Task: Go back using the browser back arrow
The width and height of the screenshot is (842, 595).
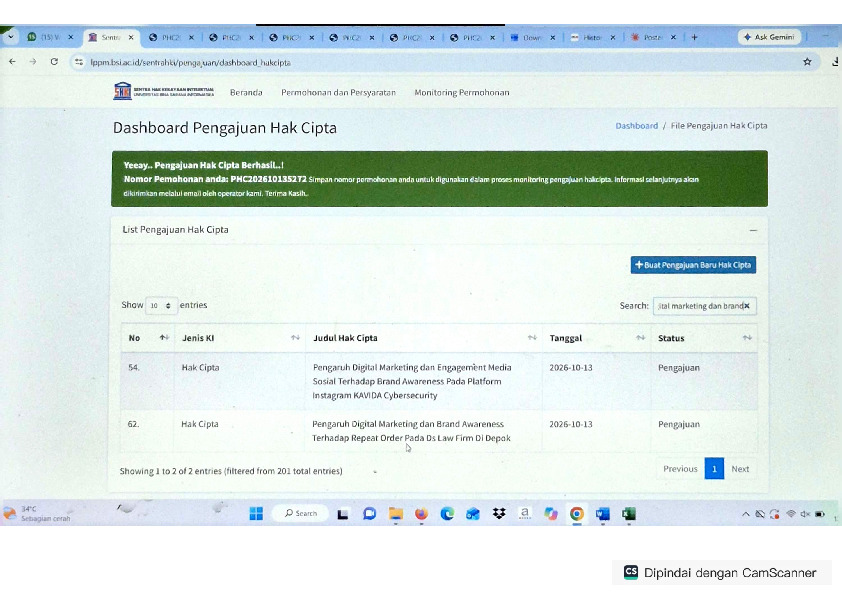Action: 12,62
